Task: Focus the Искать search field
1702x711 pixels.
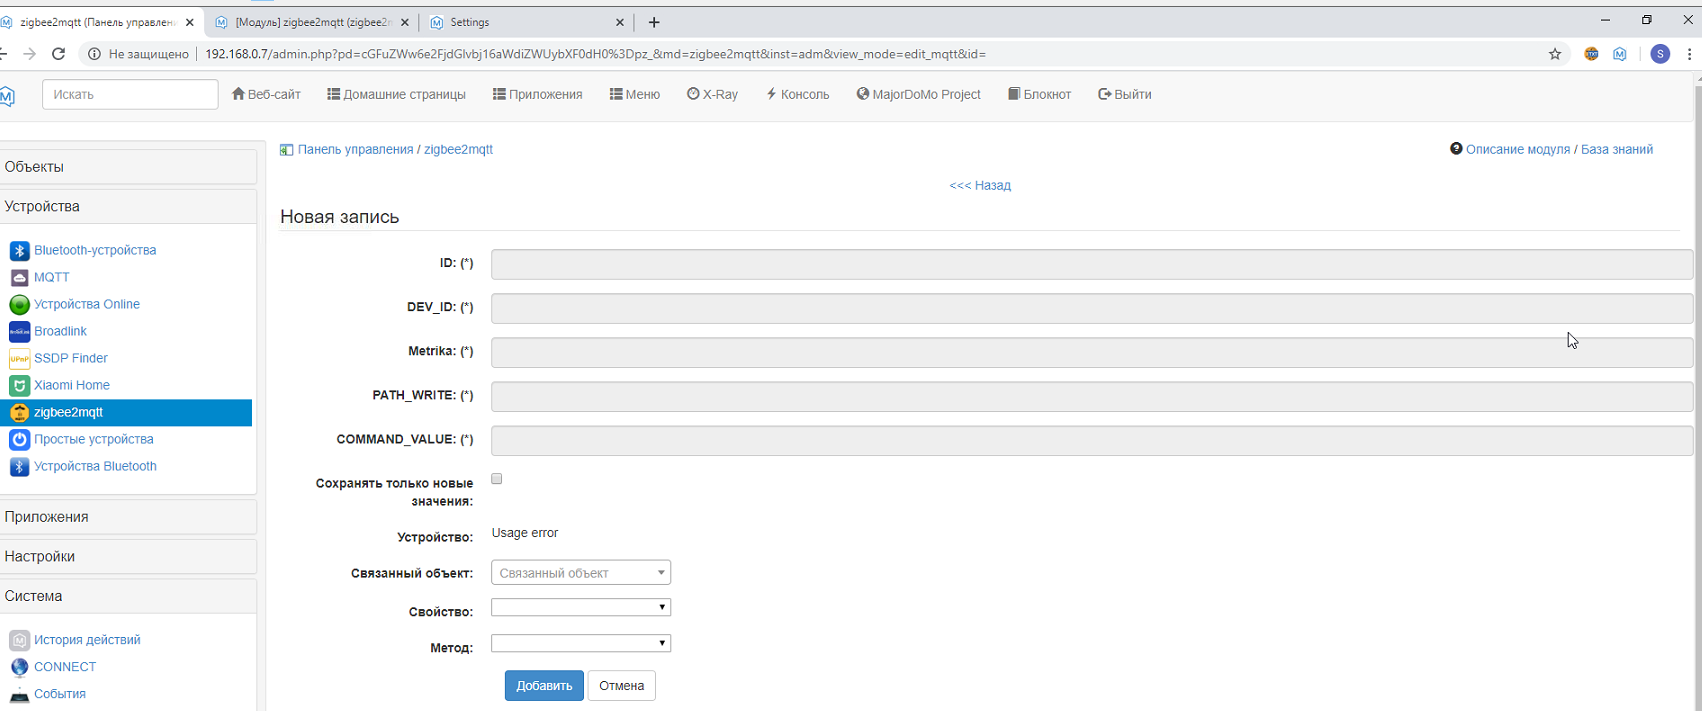Action: click(130, 94)
